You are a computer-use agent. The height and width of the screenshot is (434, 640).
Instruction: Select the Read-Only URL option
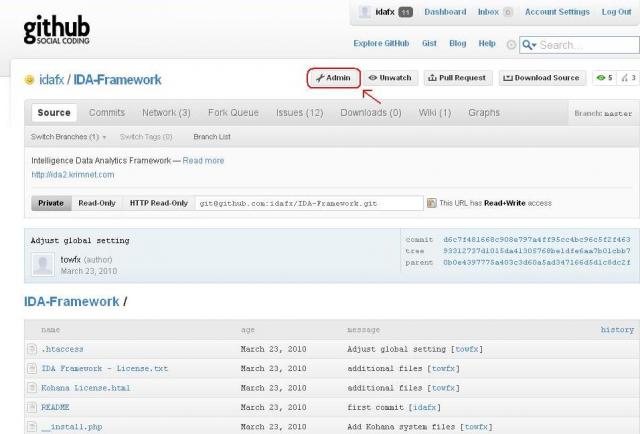[x=97, y=203]
